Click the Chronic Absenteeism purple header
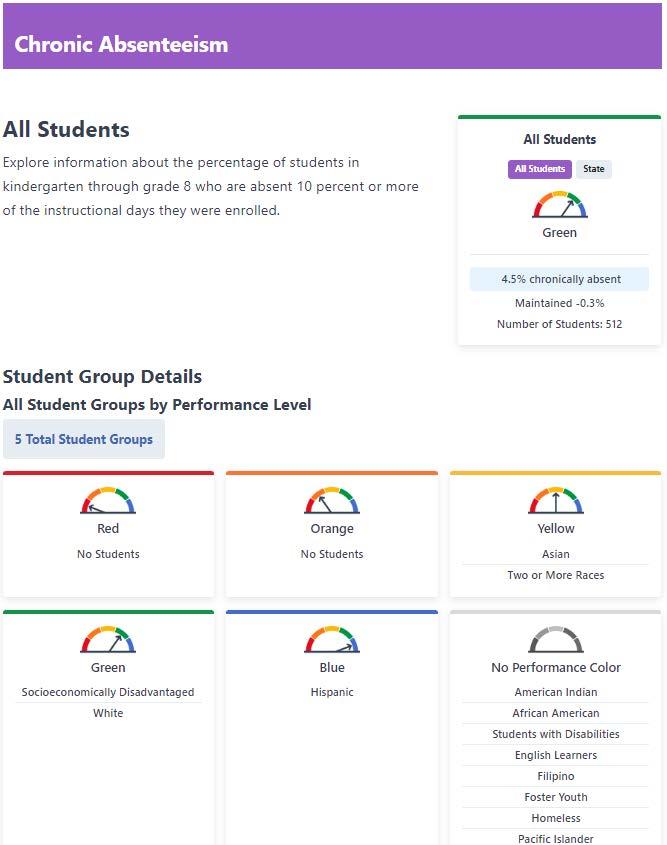This screenshot has width=667, height=845. point(332,36)
